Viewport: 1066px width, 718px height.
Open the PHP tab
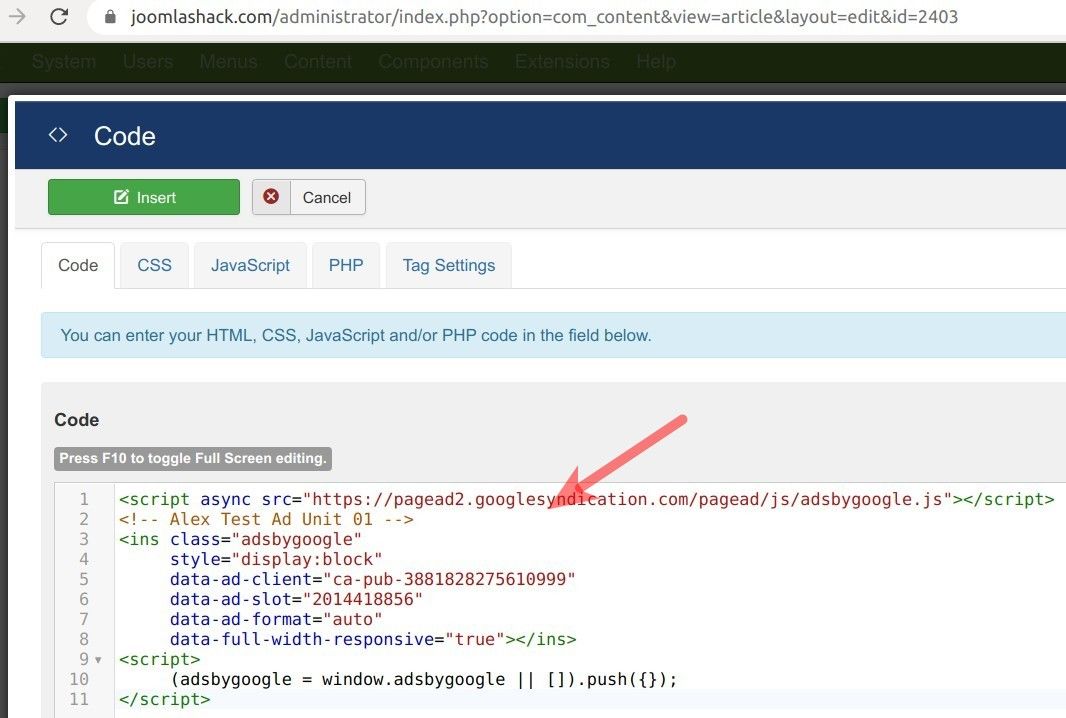click(x=346, y=265)
